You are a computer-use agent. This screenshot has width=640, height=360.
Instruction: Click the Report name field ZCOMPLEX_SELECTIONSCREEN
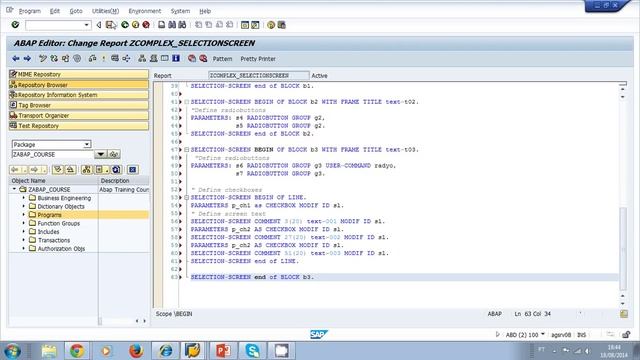(258, 76)
